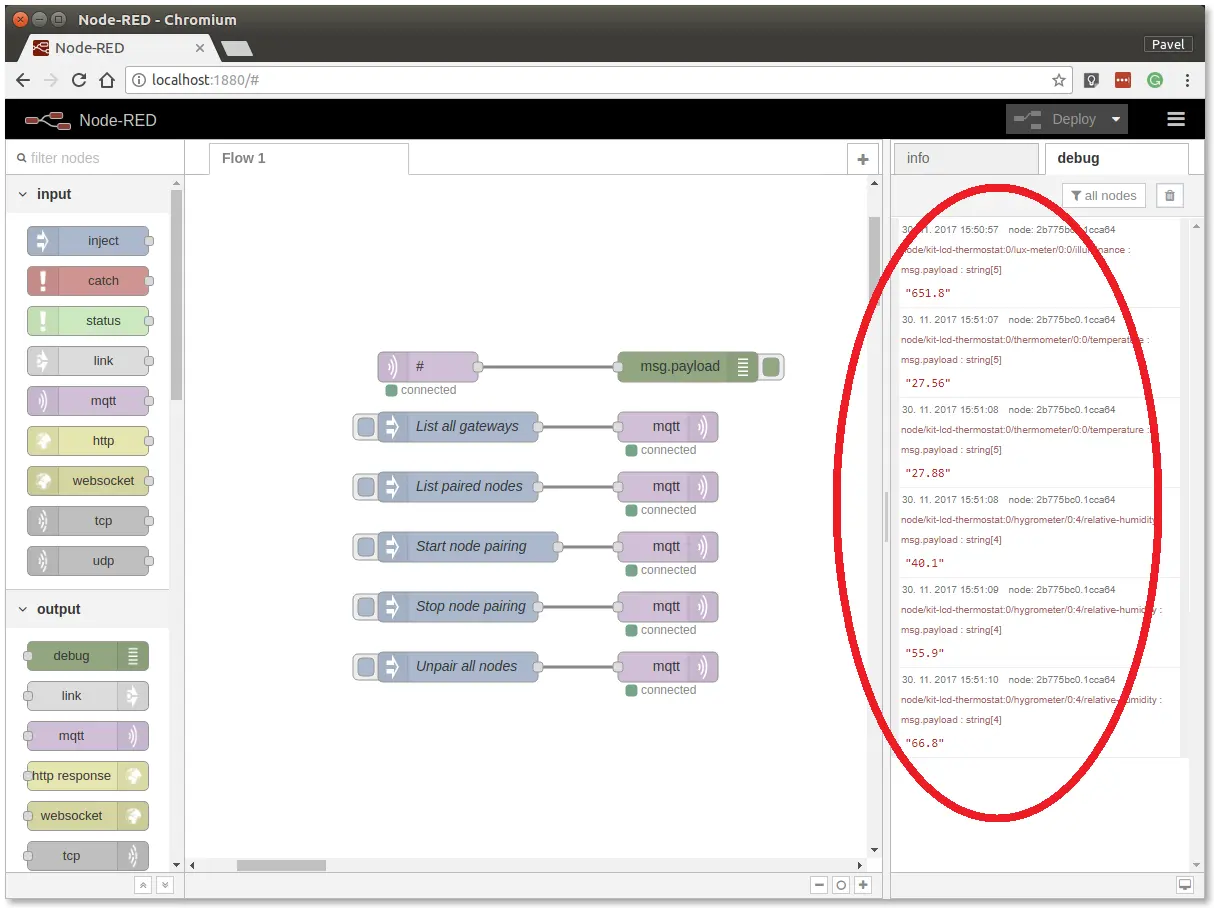Select the http response node in palette
Image resolution: width=1214 pixels, height=908 pixels.
click(x=88, y=776)
